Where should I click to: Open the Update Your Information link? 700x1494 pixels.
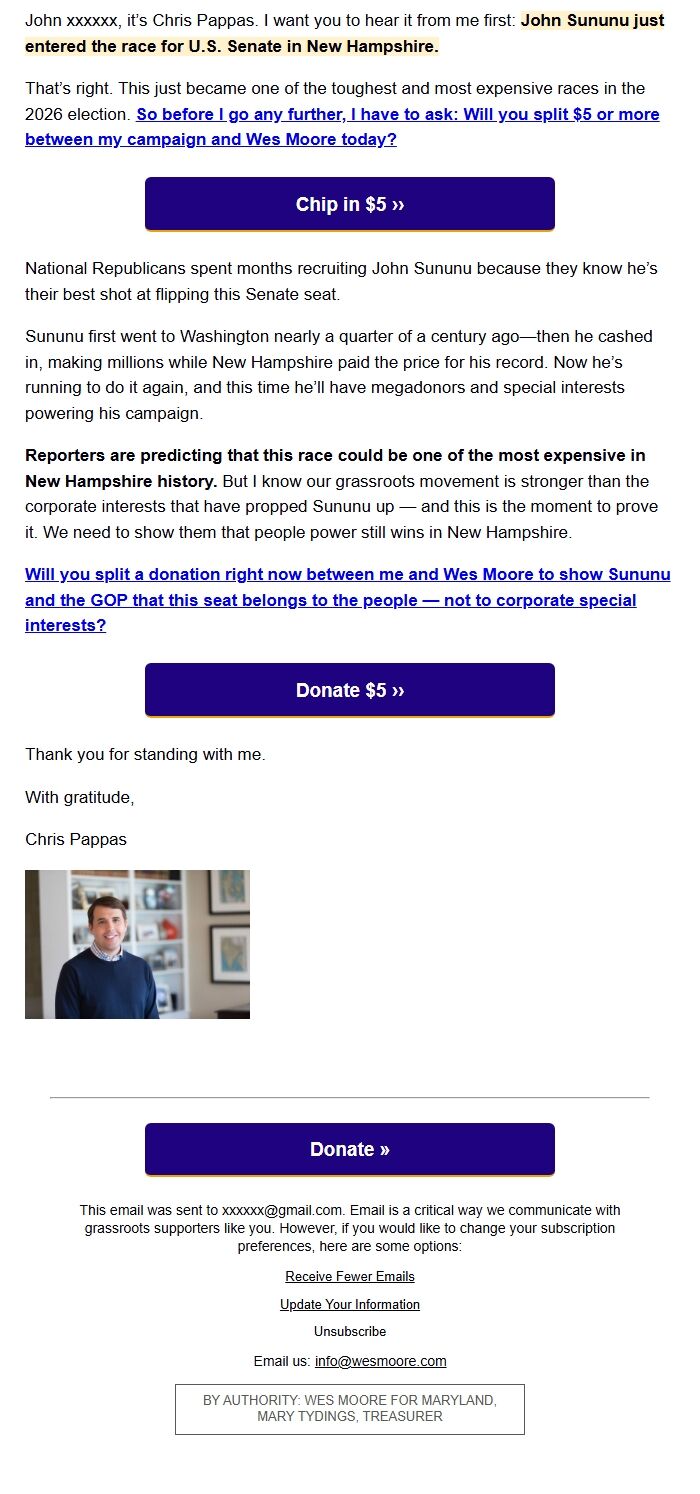click(350, 1304)
